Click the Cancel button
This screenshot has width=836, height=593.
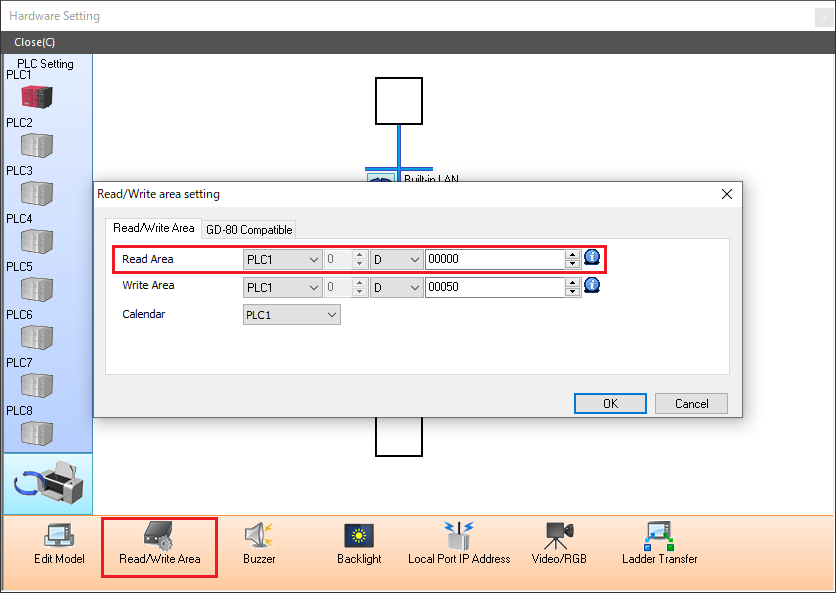691,403
